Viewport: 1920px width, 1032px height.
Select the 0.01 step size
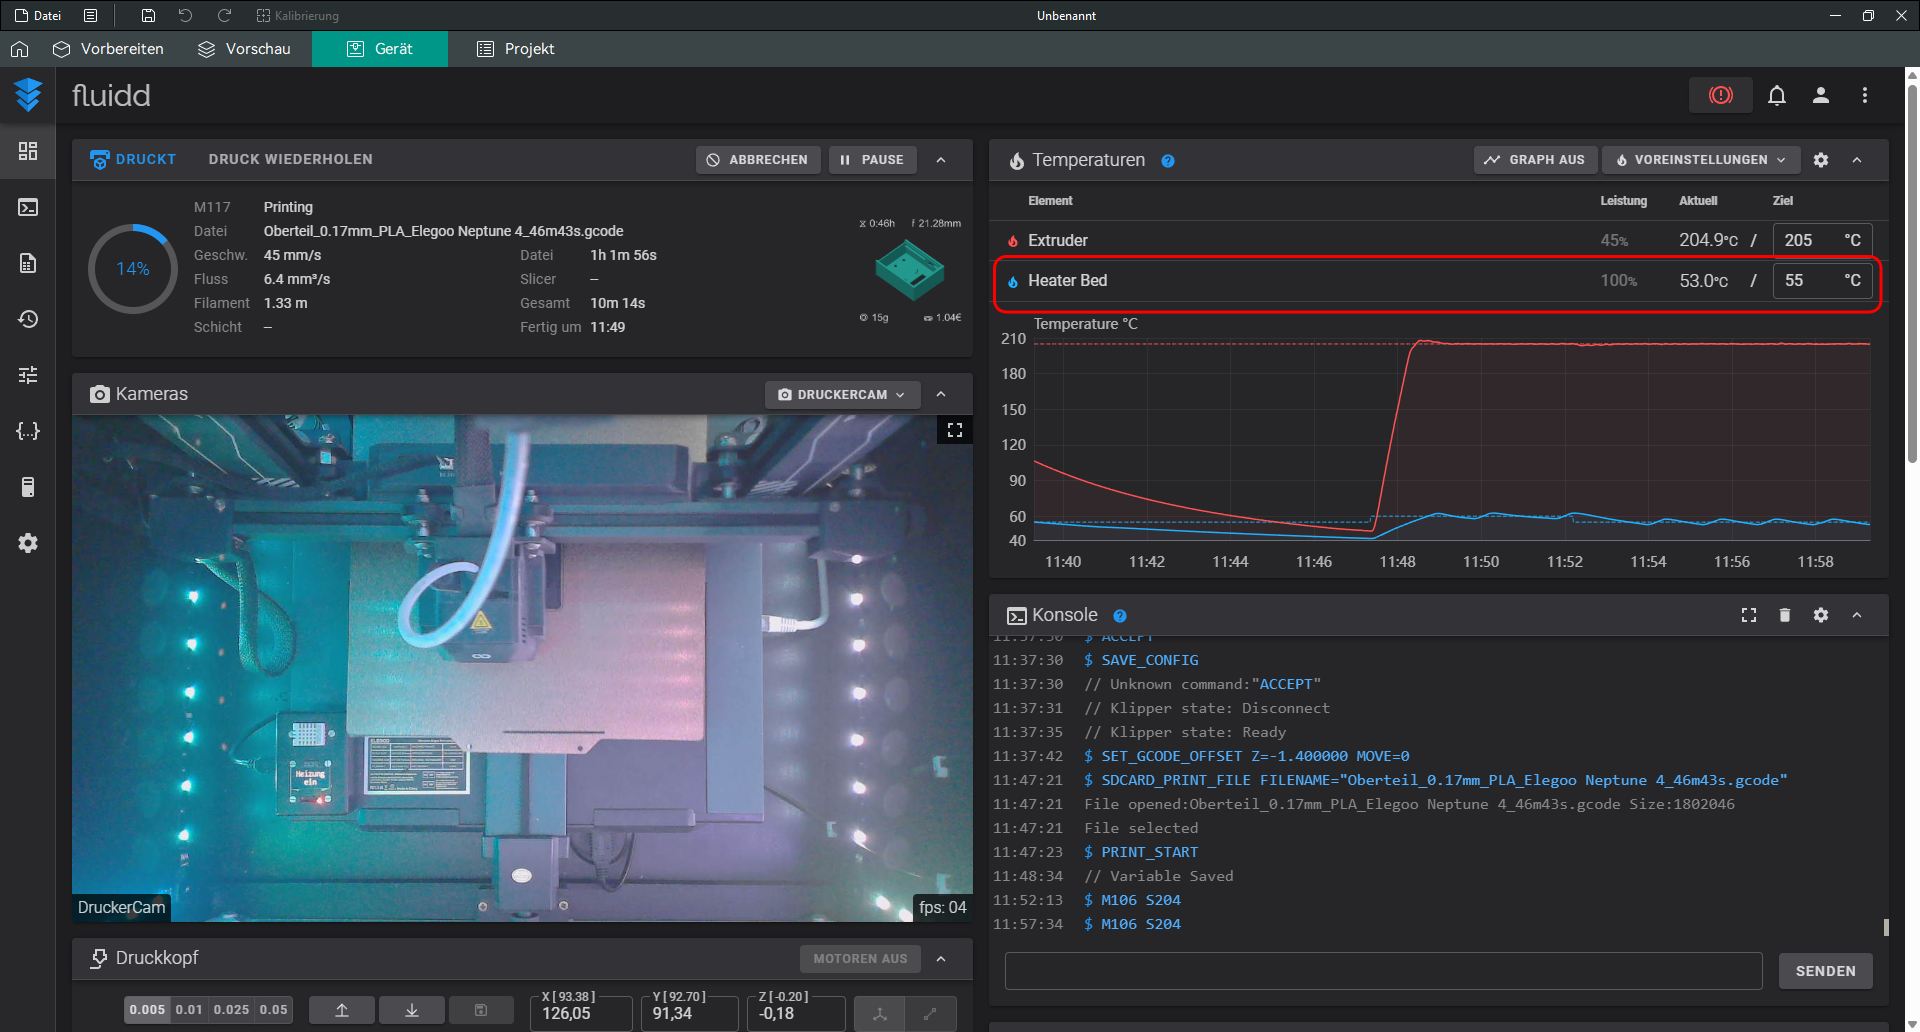coord(189,1010)
